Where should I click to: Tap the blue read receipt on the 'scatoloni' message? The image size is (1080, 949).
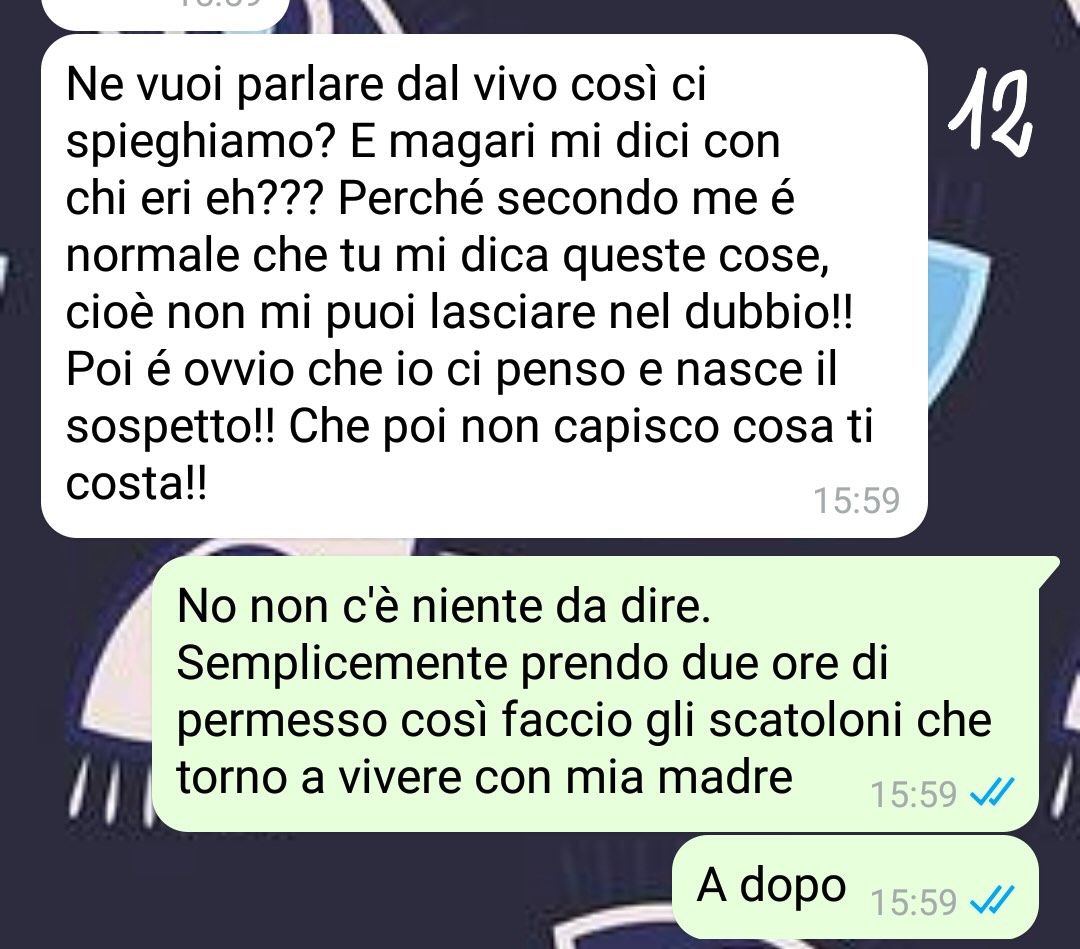992,793
